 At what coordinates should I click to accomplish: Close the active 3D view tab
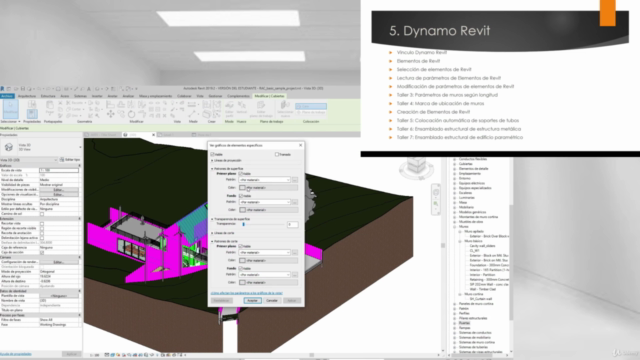(x=153, y=135)
